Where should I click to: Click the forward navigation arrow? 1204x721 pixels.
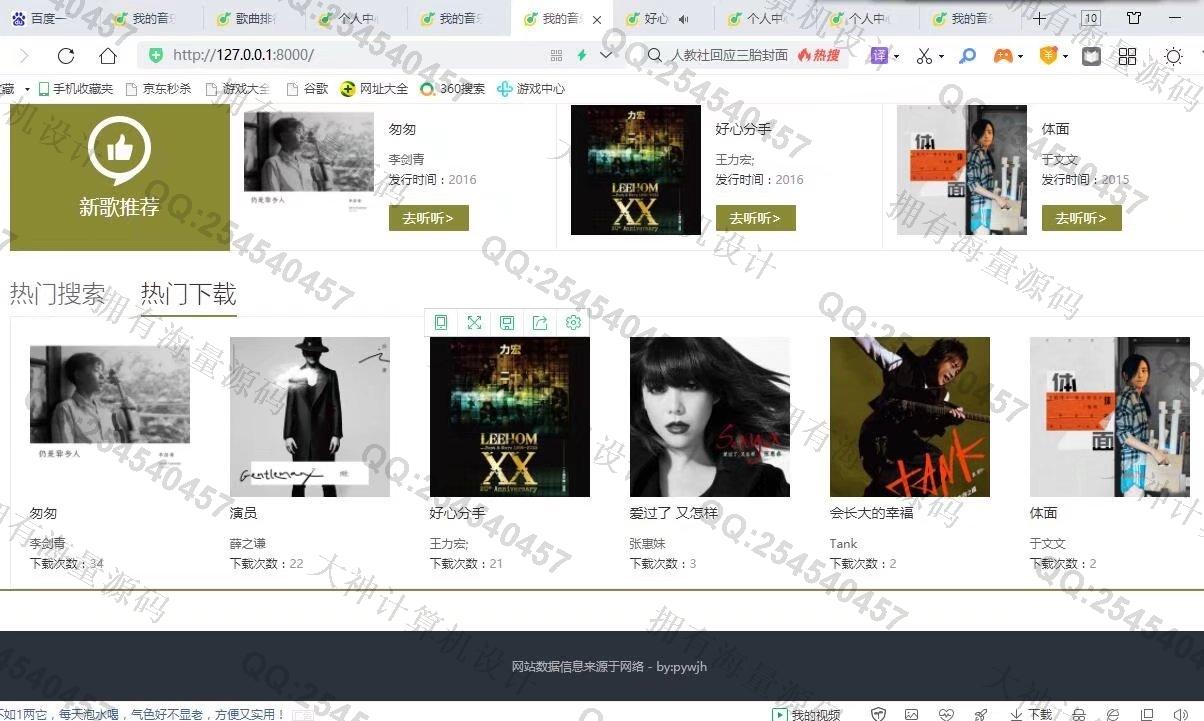tap(24, 56)
